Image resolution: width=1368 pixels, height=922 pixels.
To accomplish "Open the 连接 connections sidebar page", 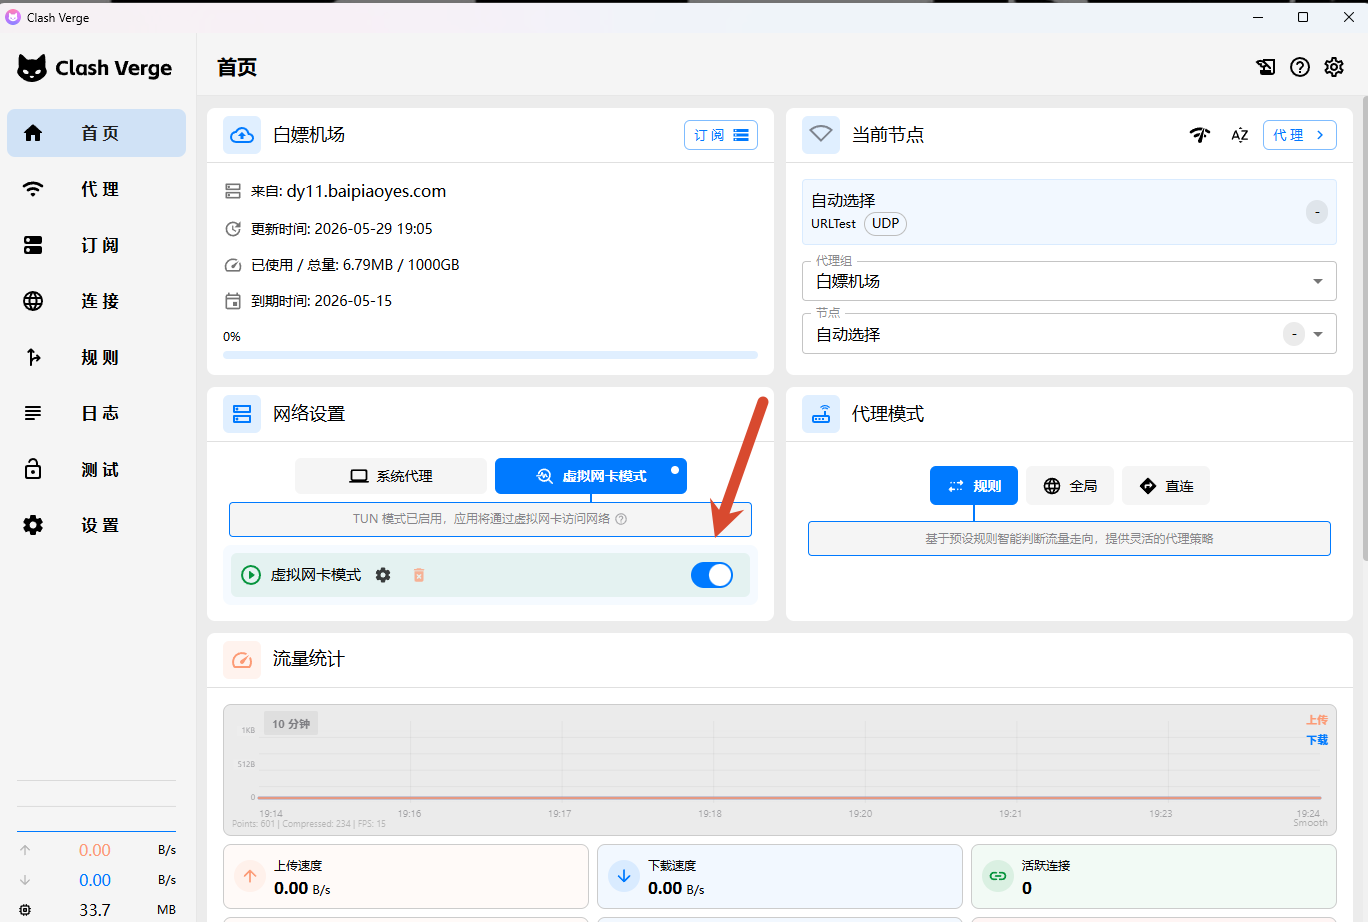I will (x=96, y=301).
